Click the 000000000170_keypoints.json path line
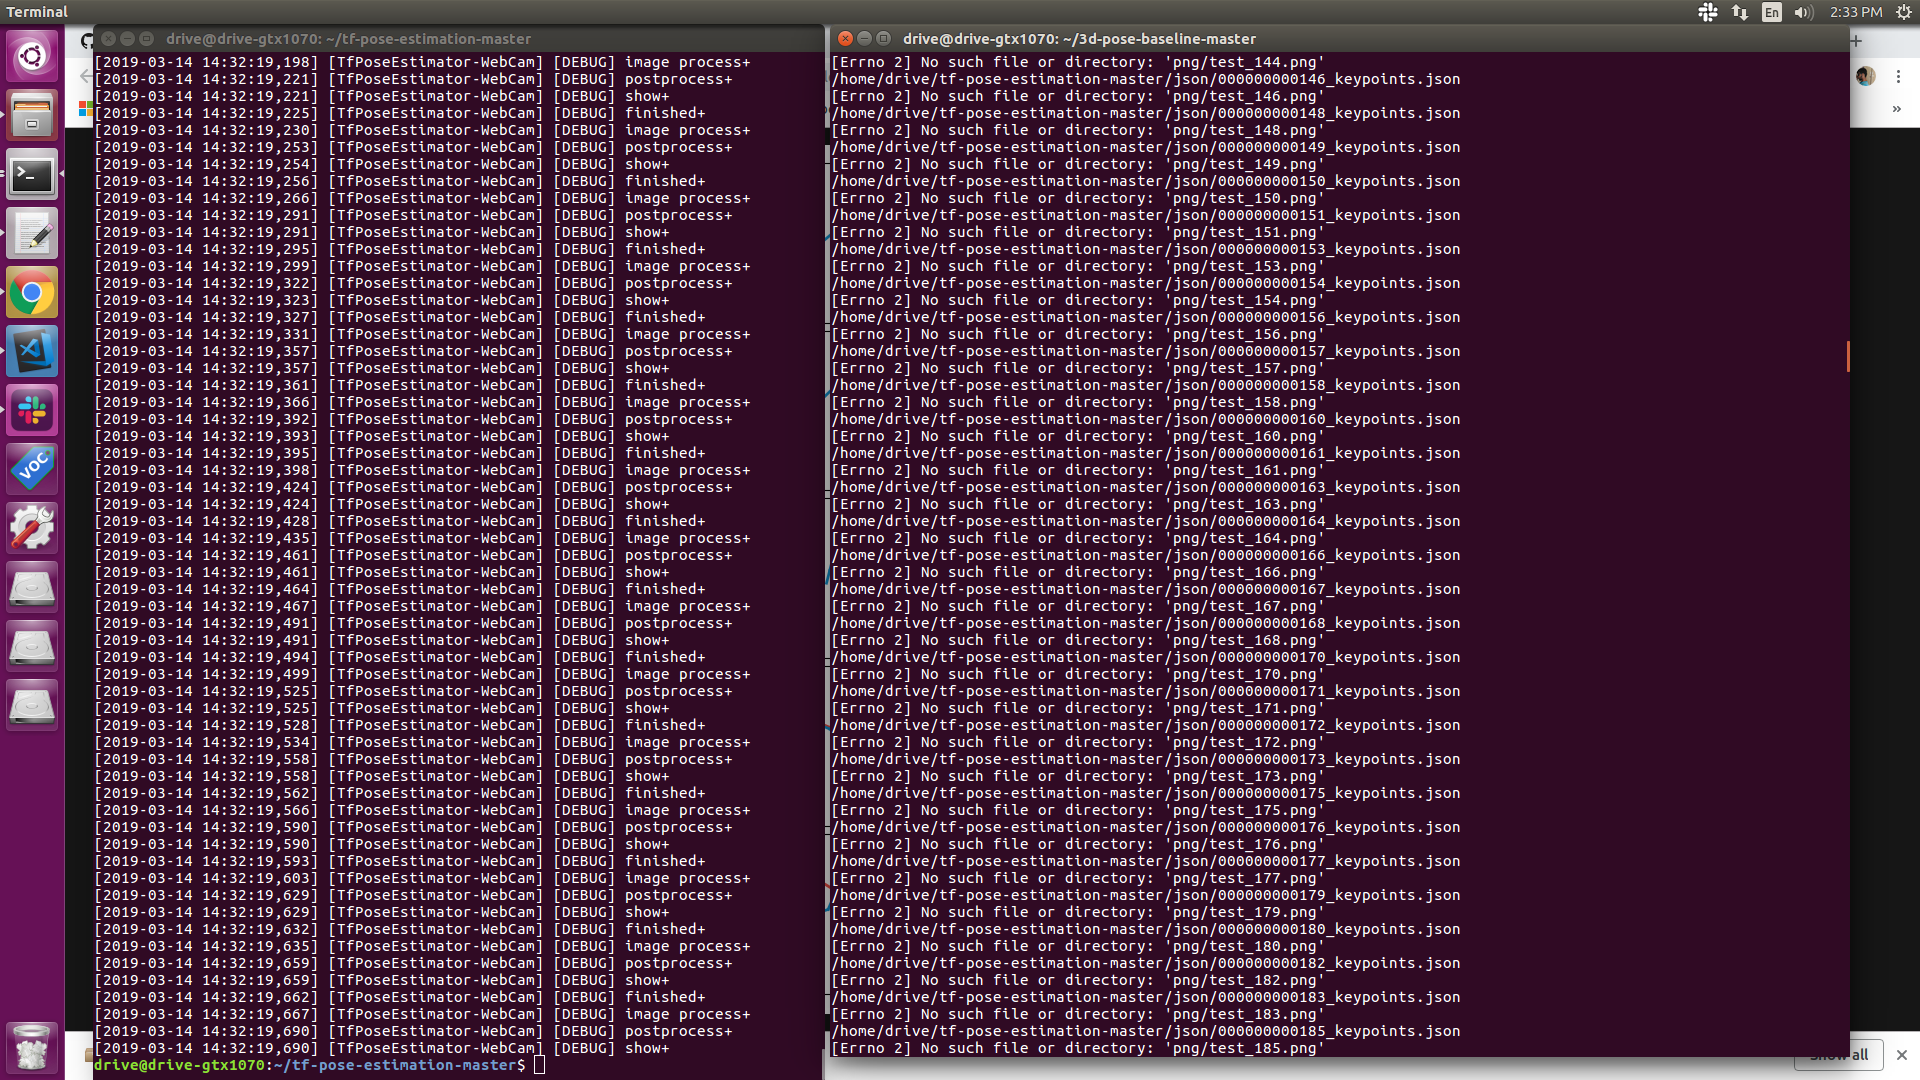1920x1080 pixels. [1146, 657]
